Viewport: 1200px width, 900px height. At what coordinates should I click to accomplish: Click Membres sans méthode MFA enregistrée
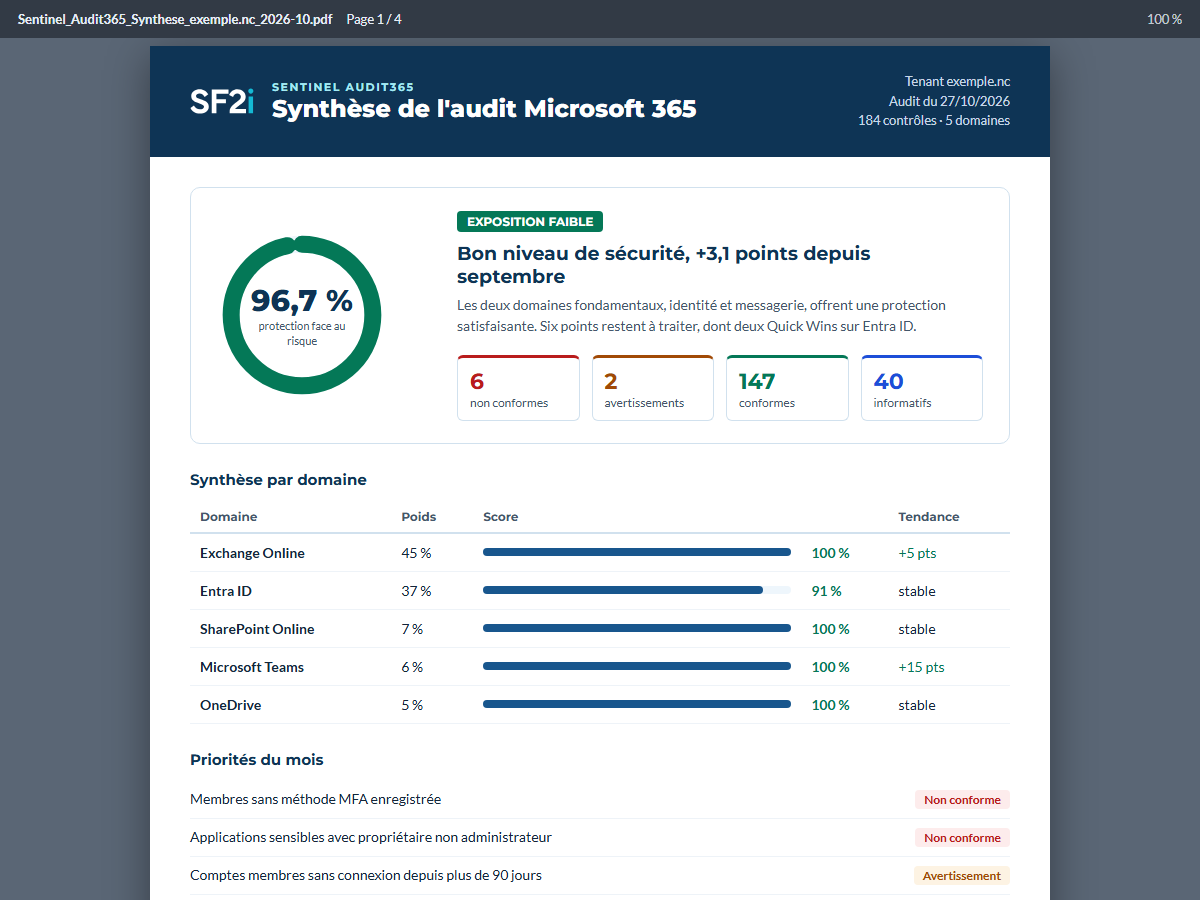(315, 799)
